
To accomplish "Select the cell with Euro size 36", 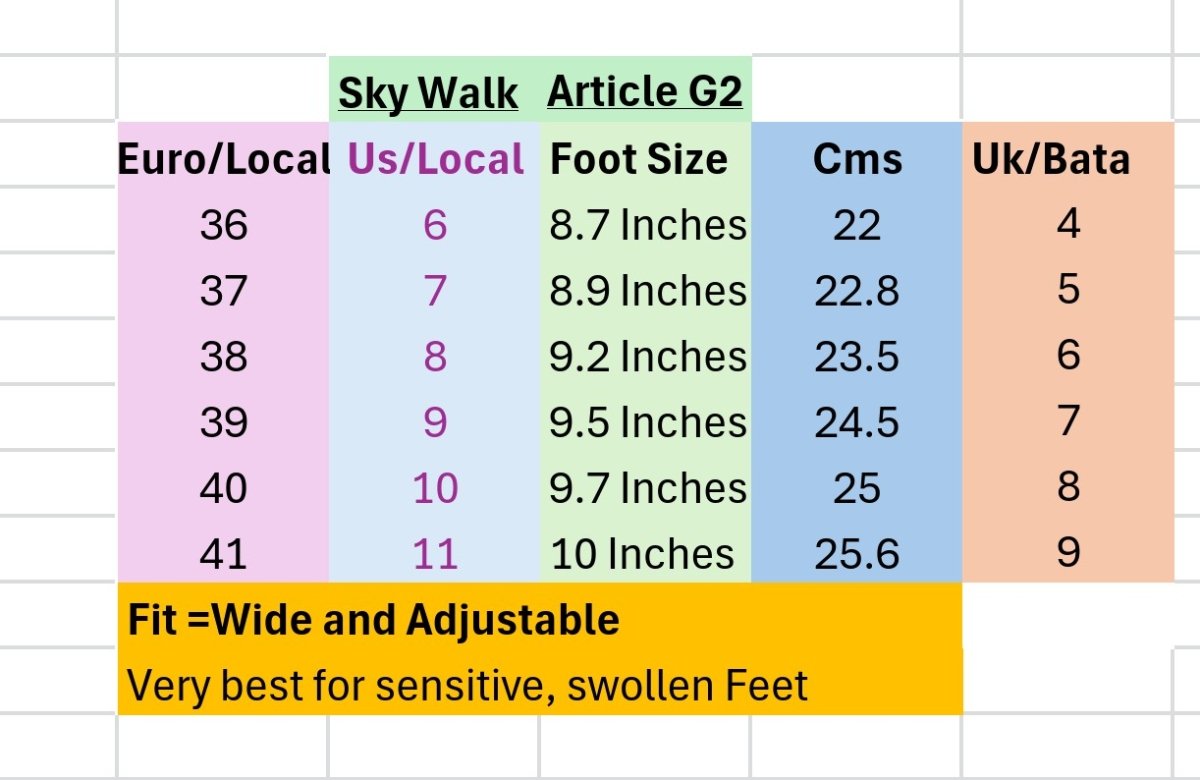I will click(x=223, y=226).
